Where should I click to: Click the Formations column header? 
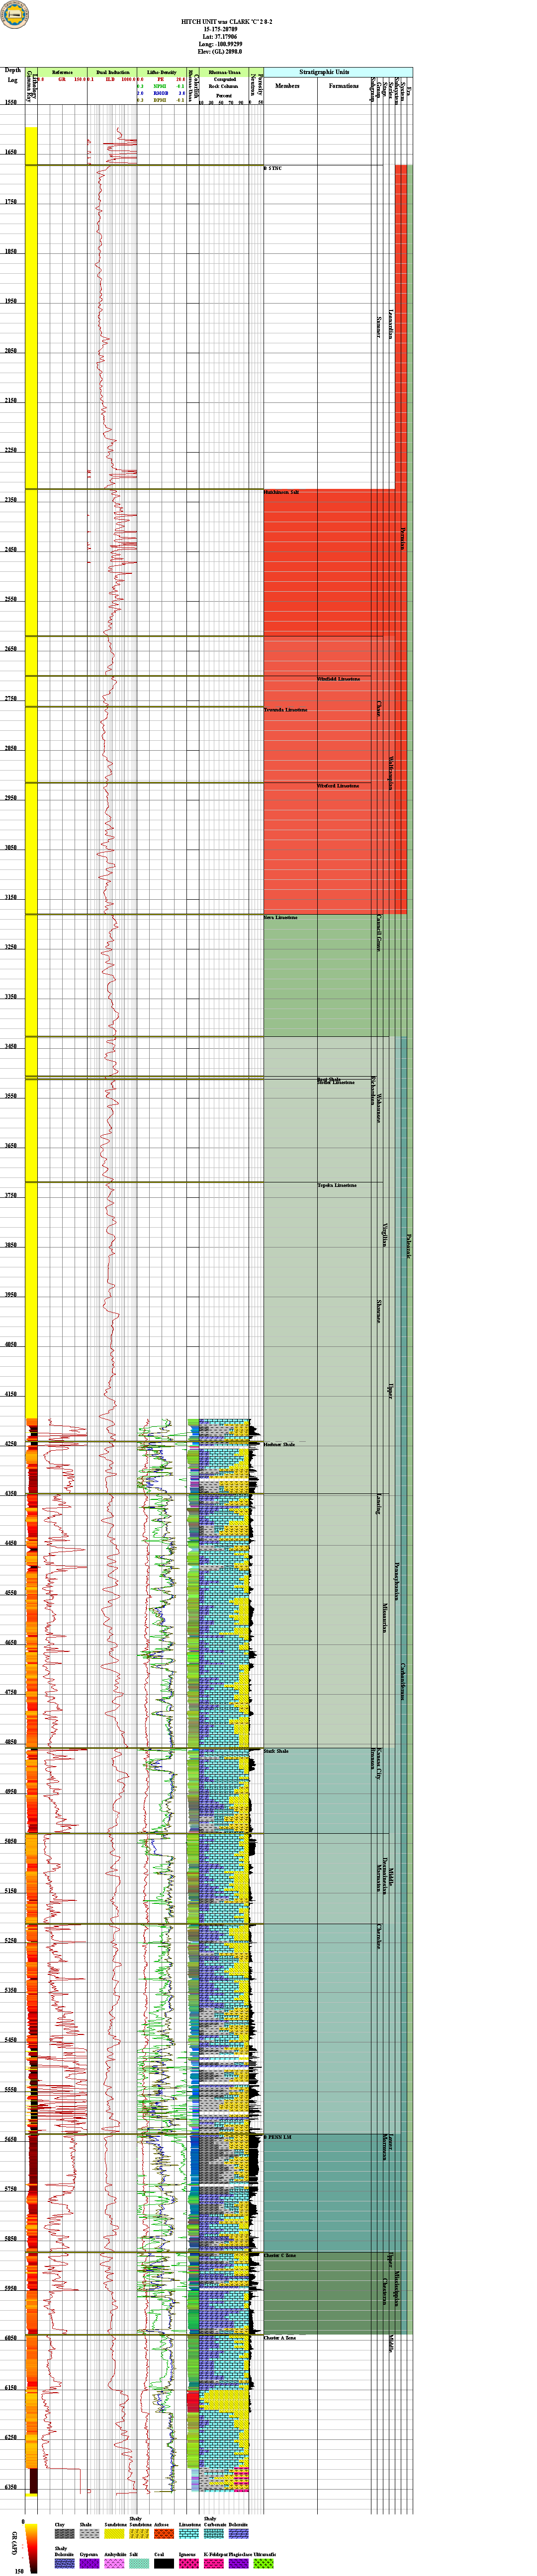(x=343, y=86)
